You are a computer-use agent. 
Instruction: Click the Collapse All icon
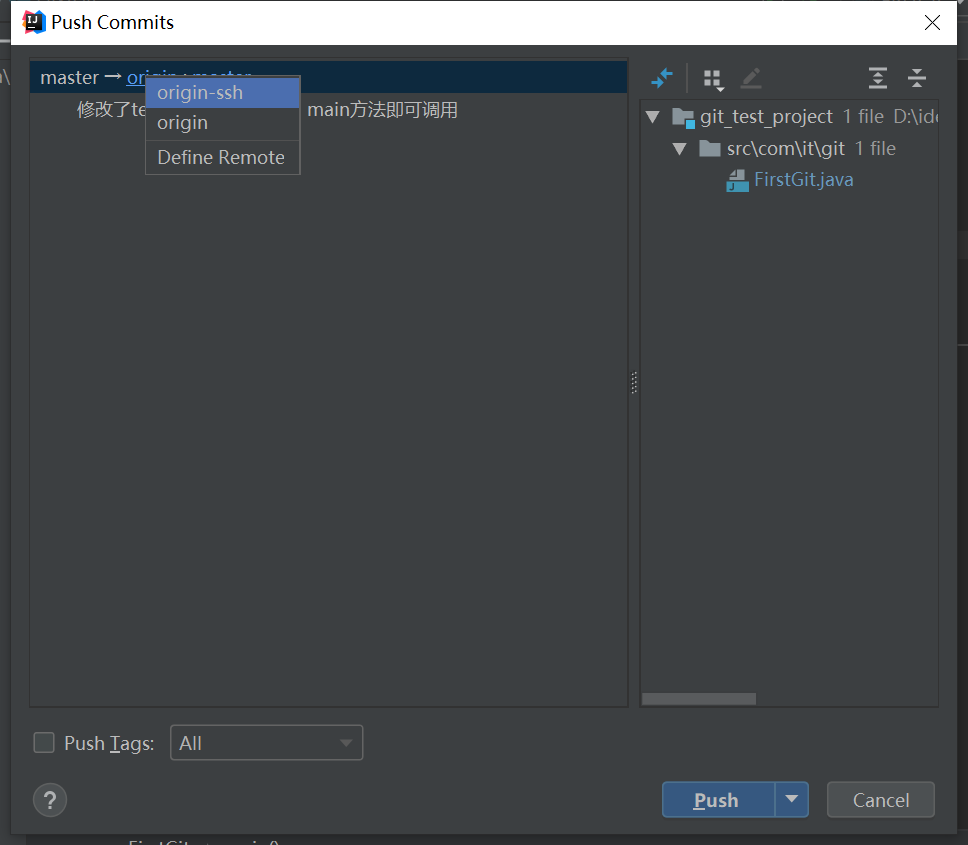coord(917,78)
